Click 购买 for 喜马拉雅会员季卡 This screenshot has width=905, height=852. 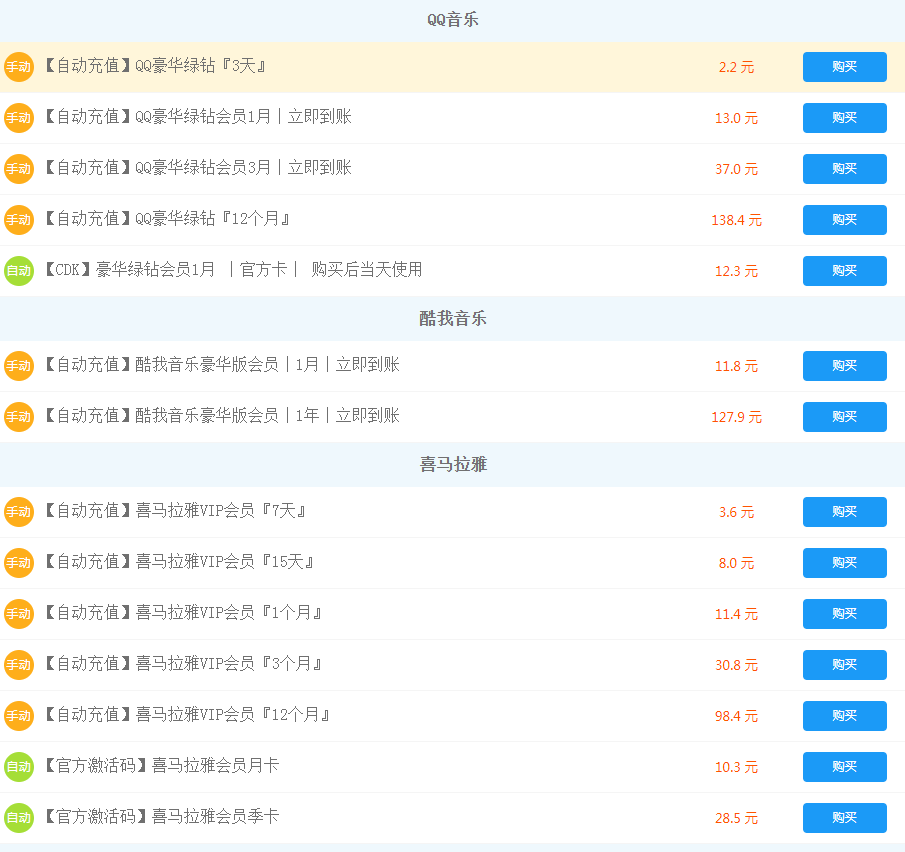[x=844, y=818]
